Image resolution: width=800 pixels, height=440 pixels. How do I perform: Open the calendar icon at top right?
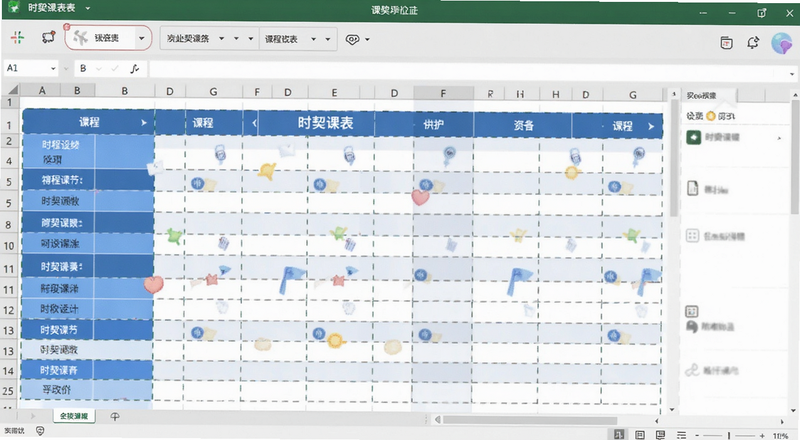click(x=727, y=43)
